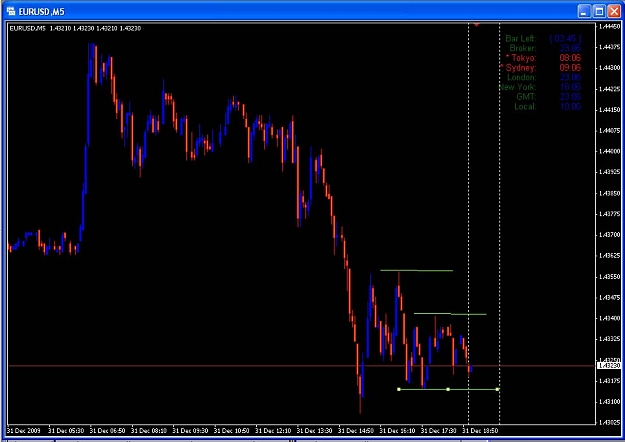Click the Tokyo time value '08:06'
Screen dimensions: 625x442
(570, 58)
